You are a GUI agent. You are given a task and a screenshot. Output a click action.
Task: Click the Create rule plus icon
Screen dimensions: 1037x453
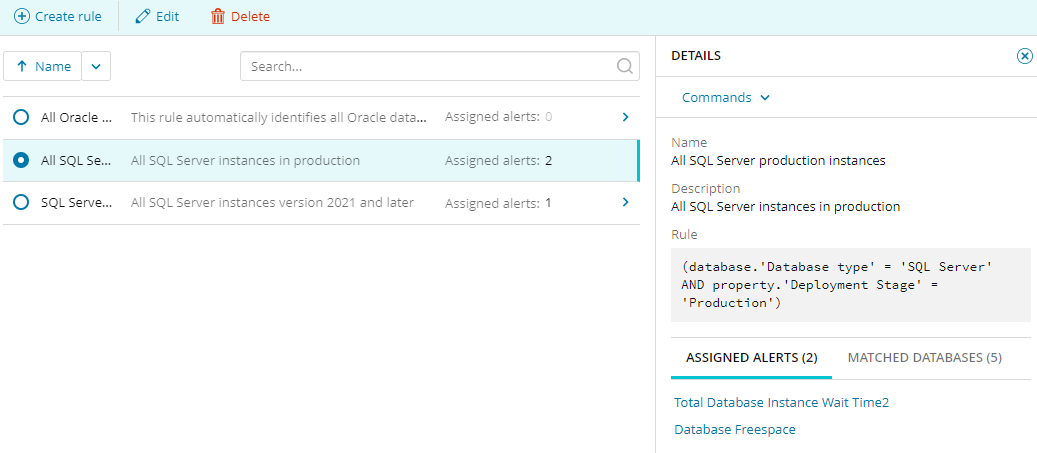tap(21, 17)
